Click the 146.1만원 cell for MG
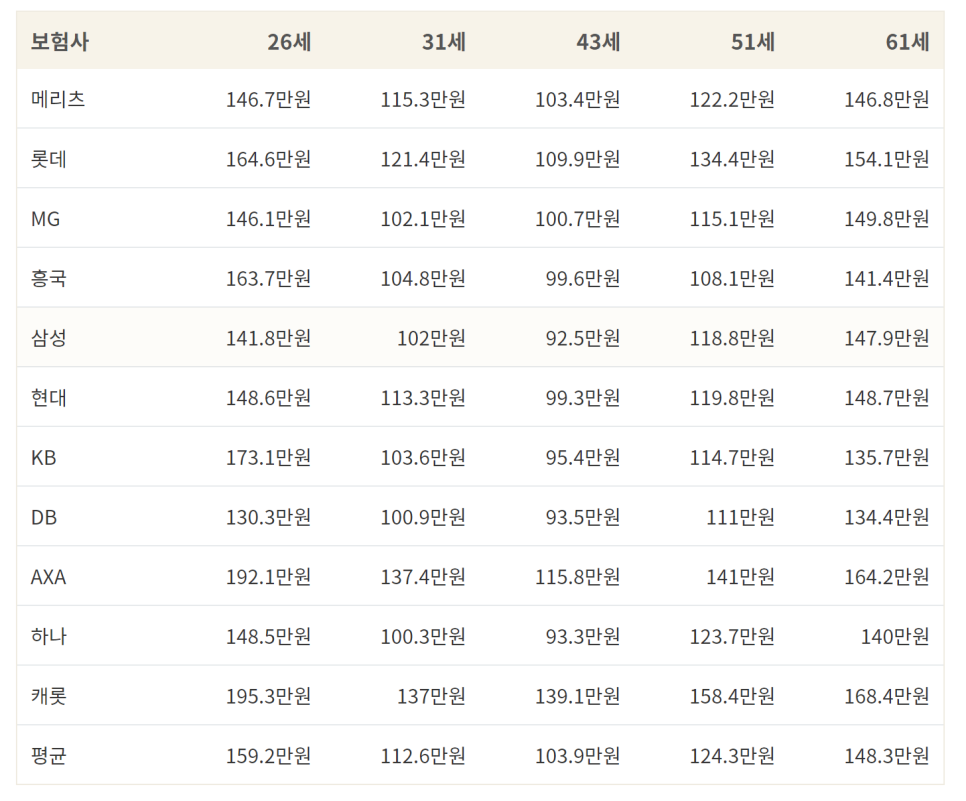Image resolution: width=966 pixels, height=801 pixels. 268,219
